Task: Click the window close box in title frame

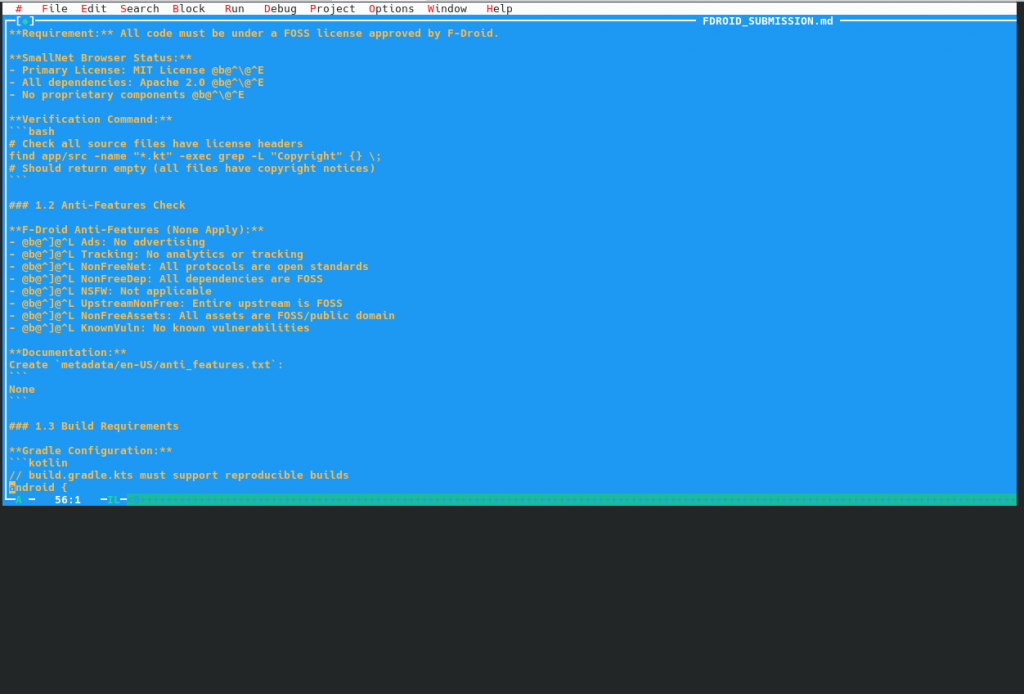Action: [25, 21]
